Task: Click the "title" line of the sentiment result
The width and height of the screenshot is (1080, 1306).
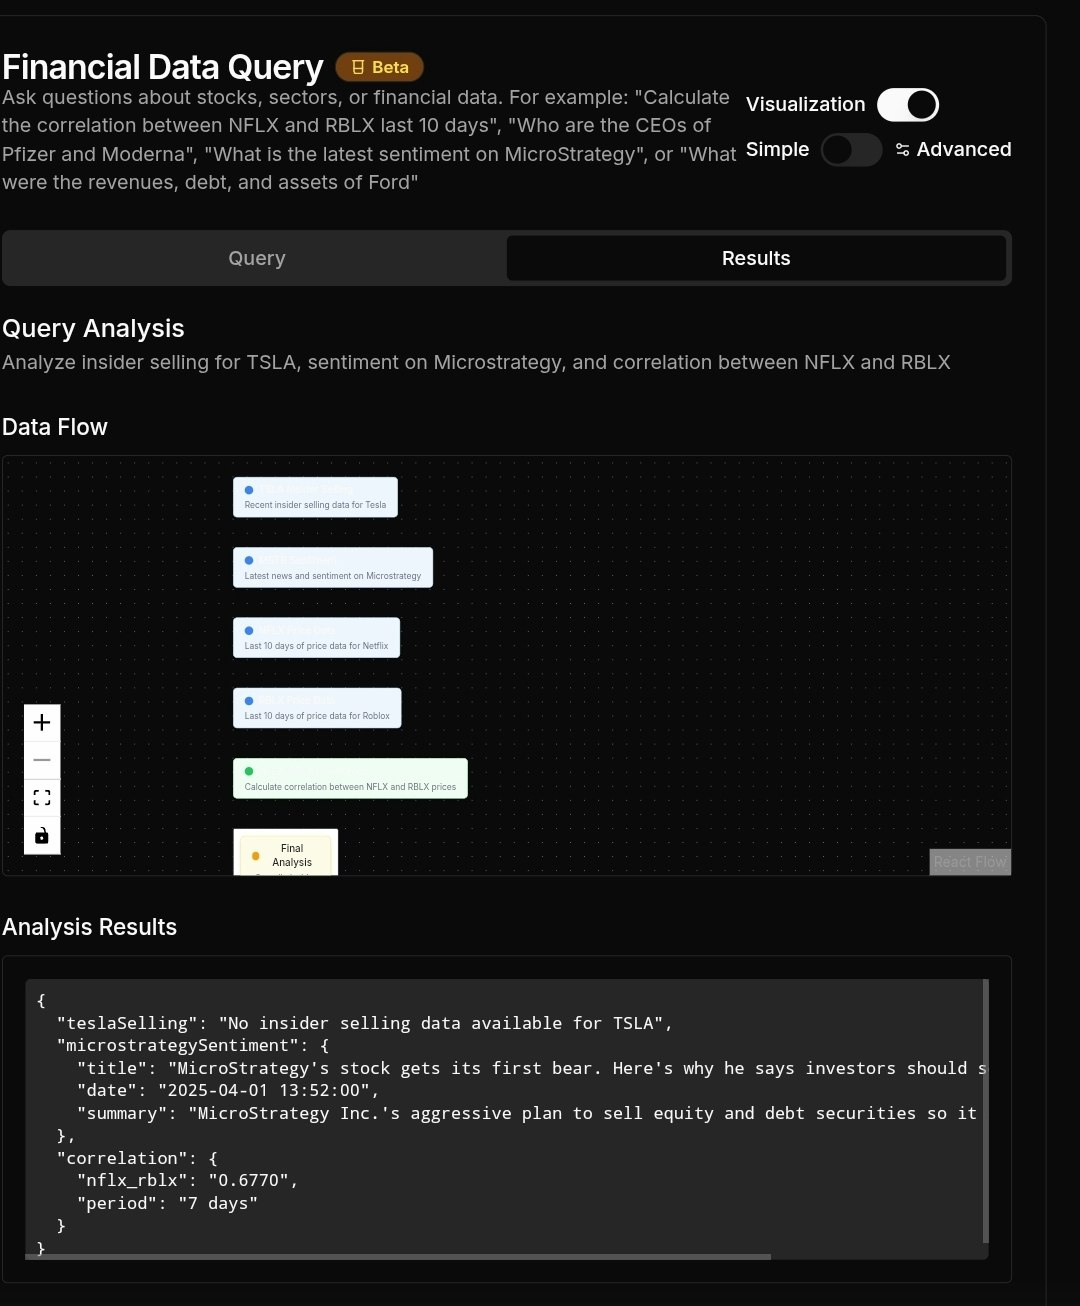Action: point(531,1068)
